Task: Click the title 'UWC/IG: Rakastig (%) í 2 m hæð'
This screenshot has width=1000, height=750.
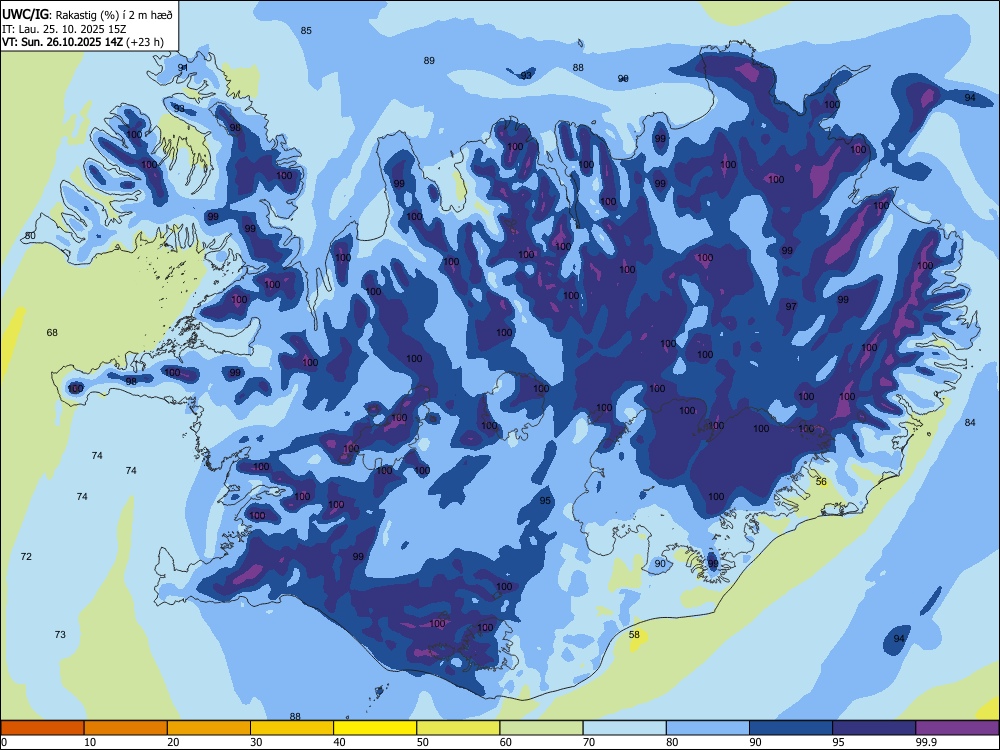Action: 87,13
